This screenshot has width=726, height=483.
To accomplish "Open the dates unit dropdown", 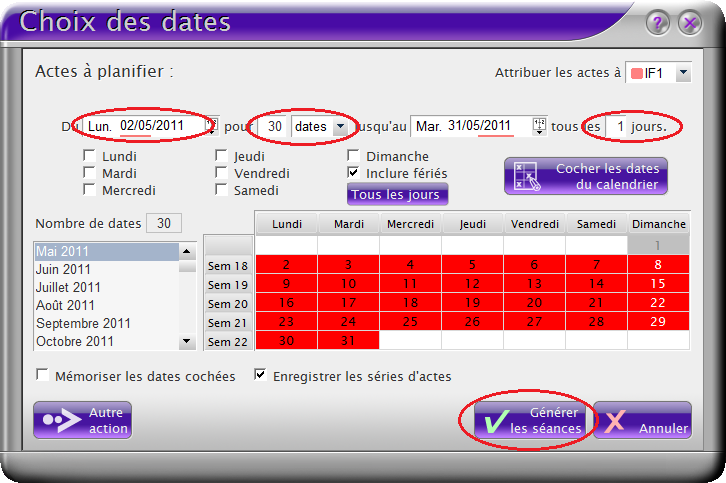I will click(341, 126).
